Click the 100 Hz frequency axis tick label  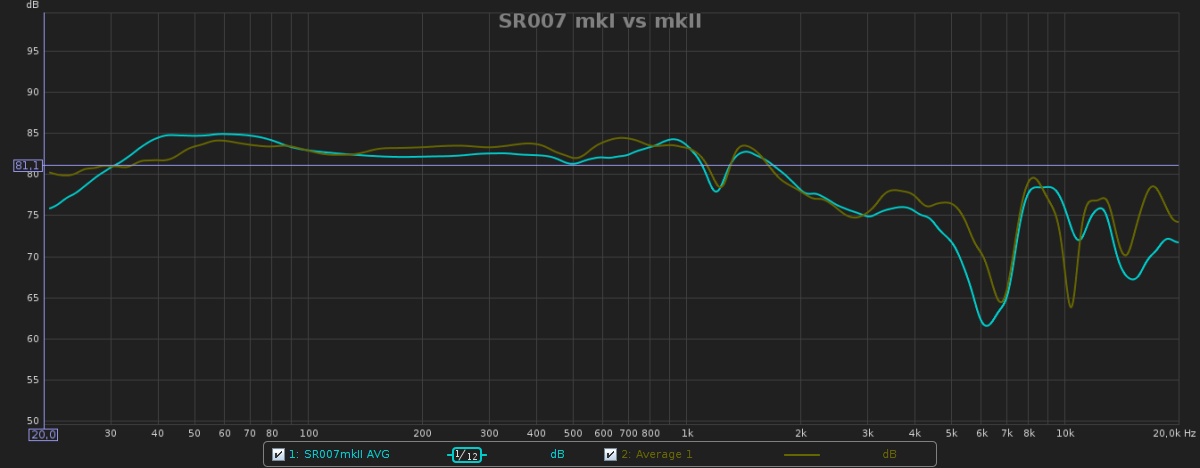(x=309, y=434)
